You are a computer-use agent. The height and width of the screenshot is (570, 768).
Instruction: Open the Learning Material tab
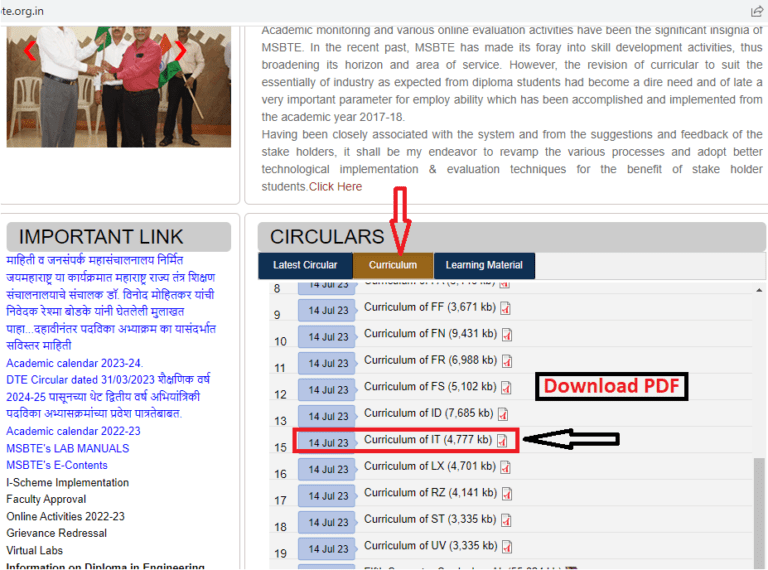pos(484,265)
